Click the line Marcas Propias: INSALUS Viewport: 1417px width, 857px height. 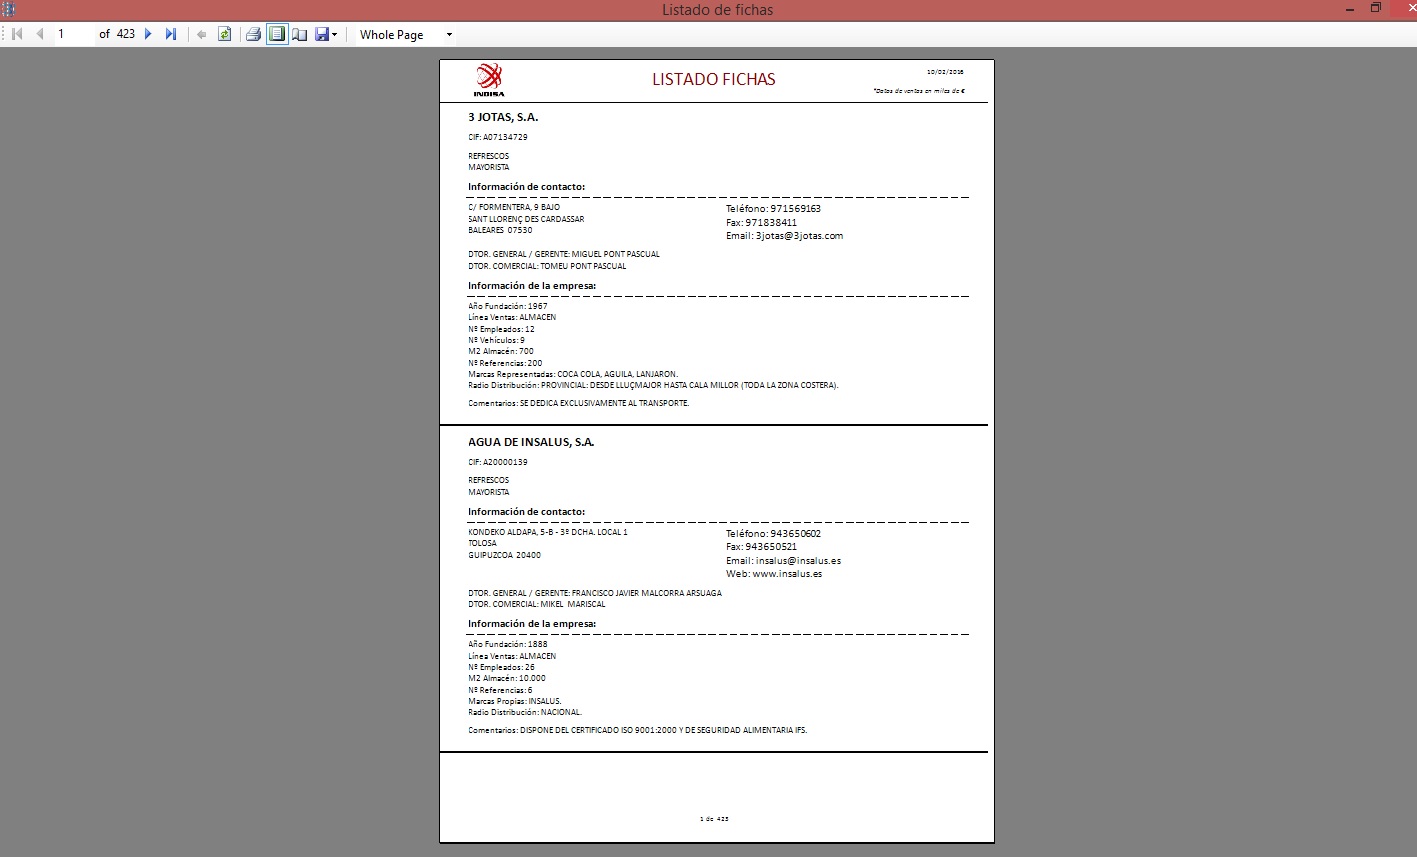point(515,701)
